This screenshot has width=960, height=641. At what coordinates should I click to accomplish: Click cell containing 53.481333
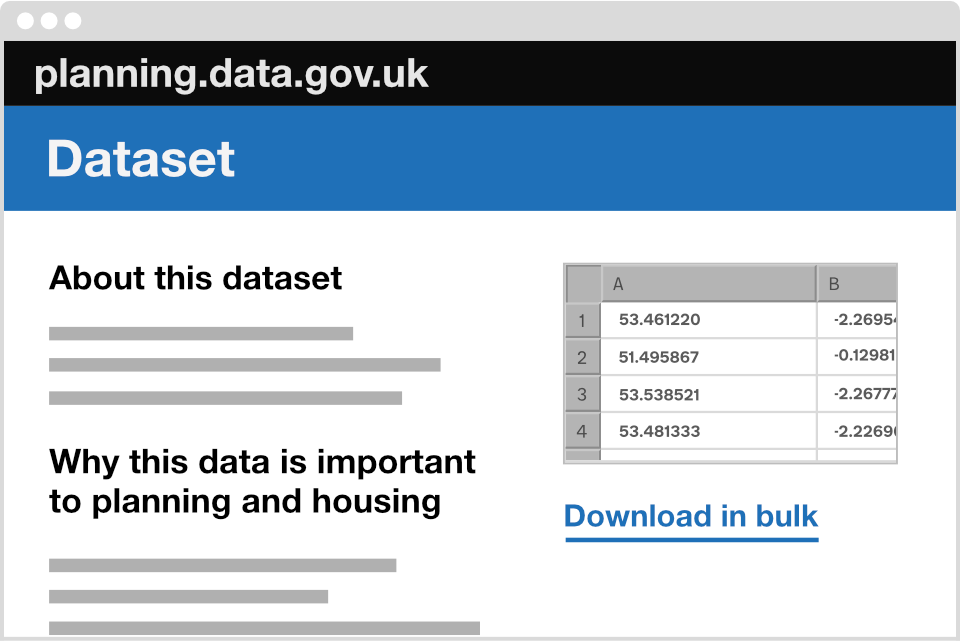708,431
